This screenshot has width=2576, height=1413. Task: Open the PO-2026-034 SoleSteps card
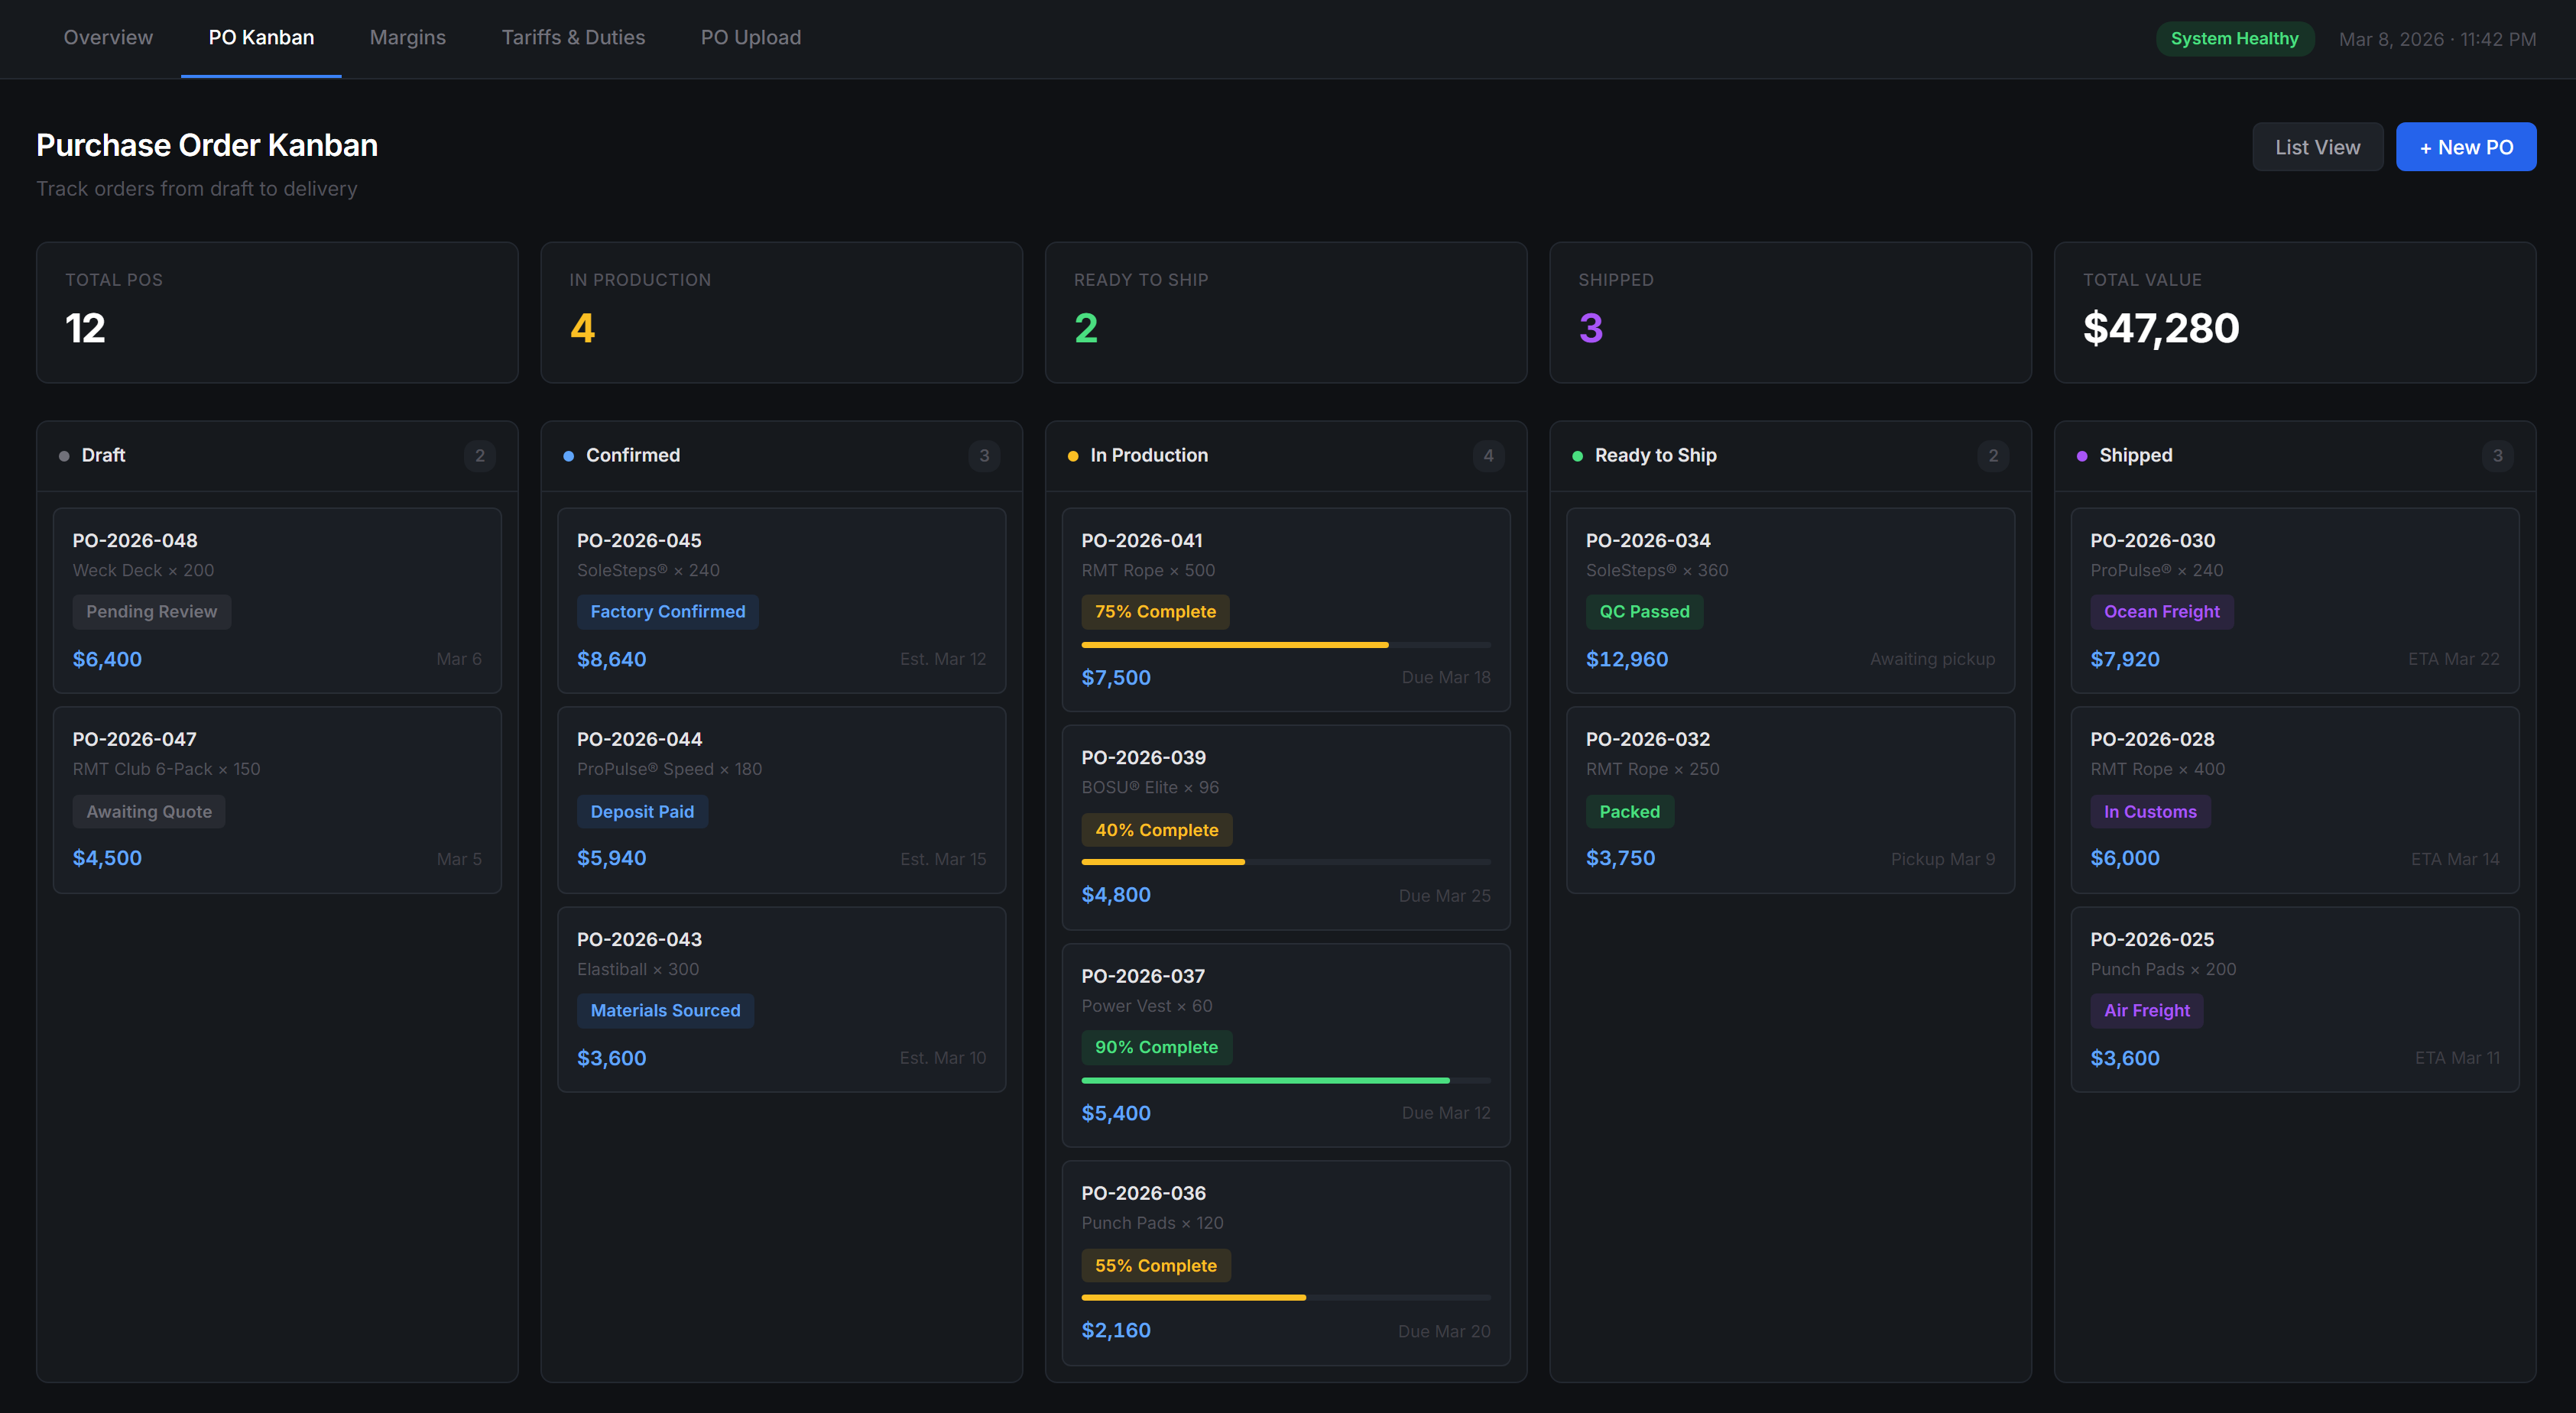point(1789,599)
